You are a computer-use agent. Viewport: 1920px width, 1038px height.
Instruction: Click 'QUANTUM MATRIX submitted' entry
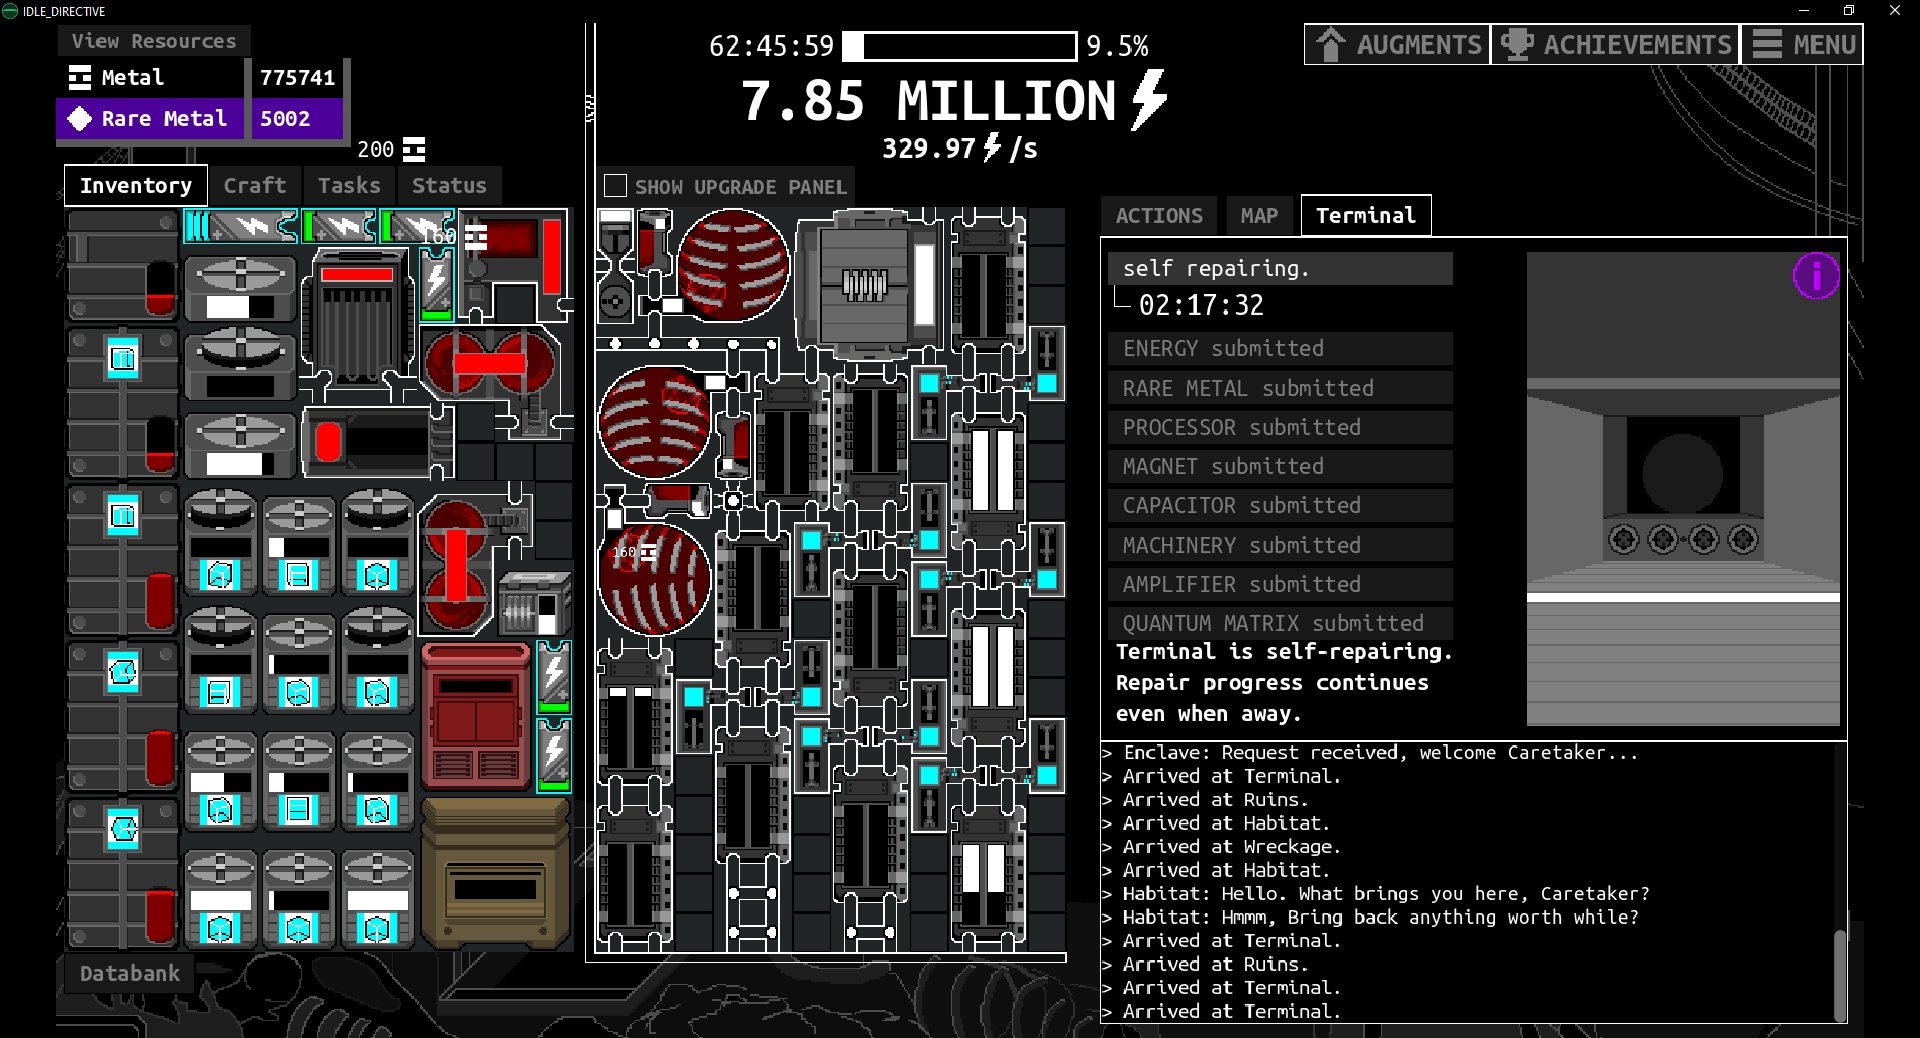click(1280, 623)
